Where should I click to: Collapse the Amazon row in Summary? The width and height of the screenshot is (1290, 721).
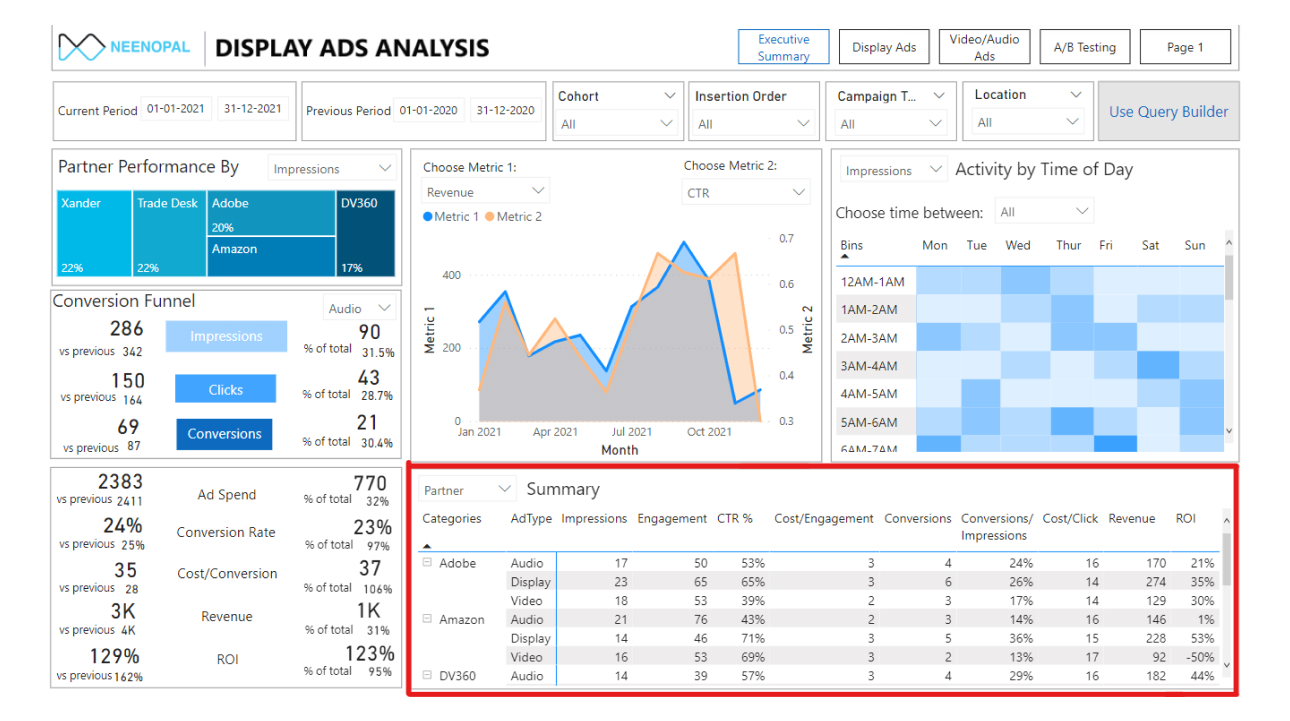point(427,619)
